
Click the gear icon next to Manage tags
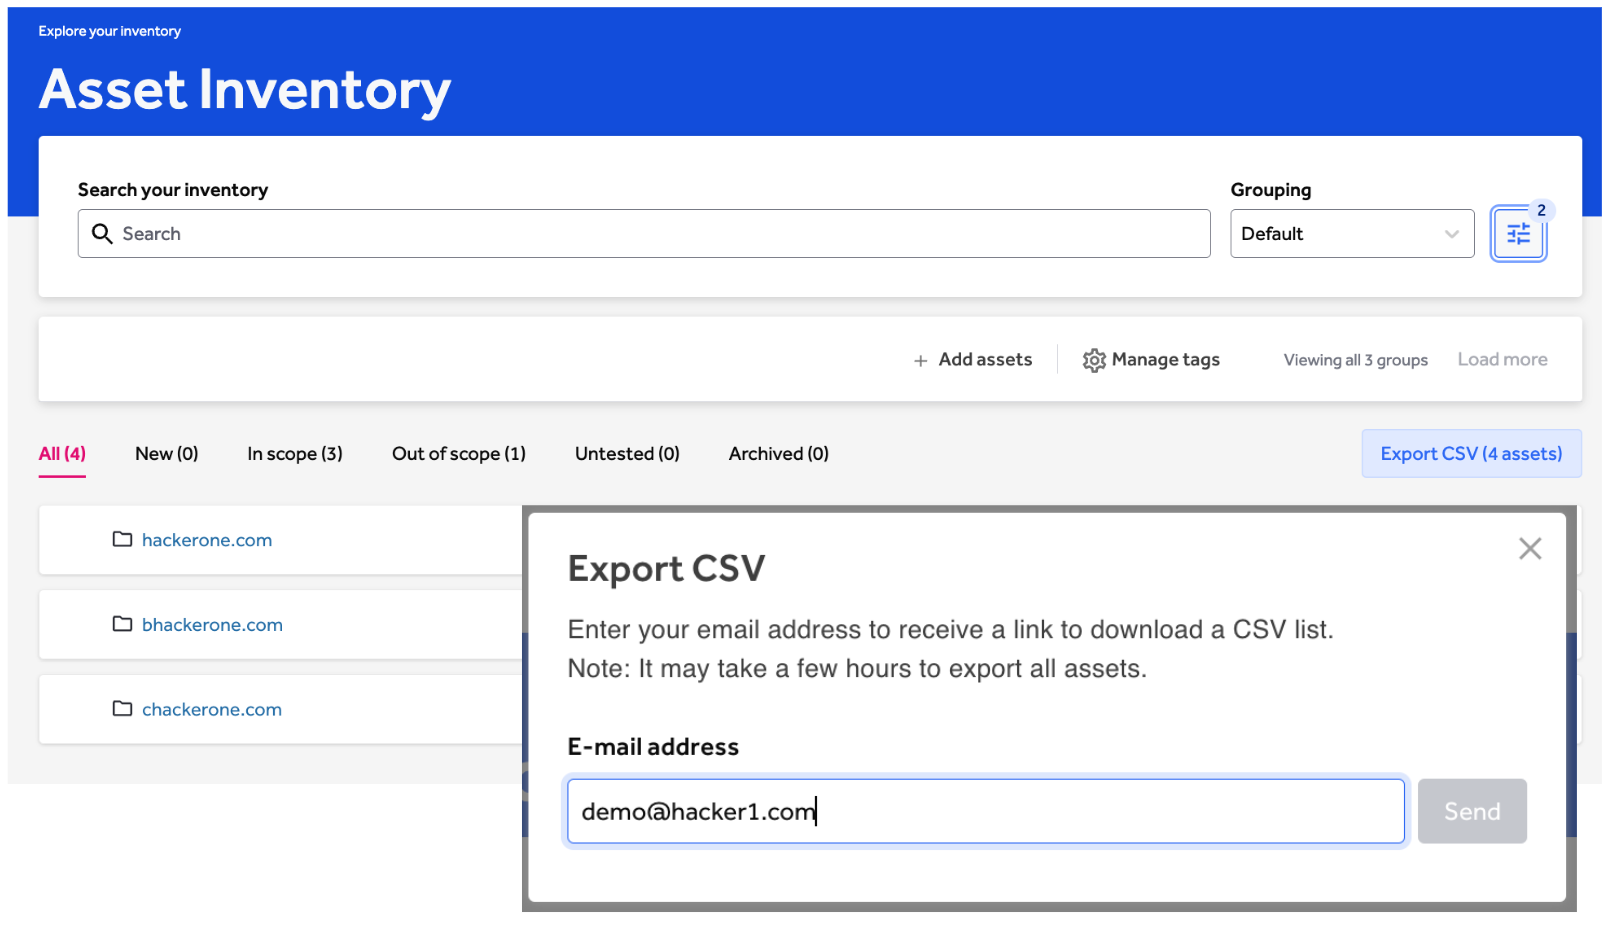tap(1094, 360)
